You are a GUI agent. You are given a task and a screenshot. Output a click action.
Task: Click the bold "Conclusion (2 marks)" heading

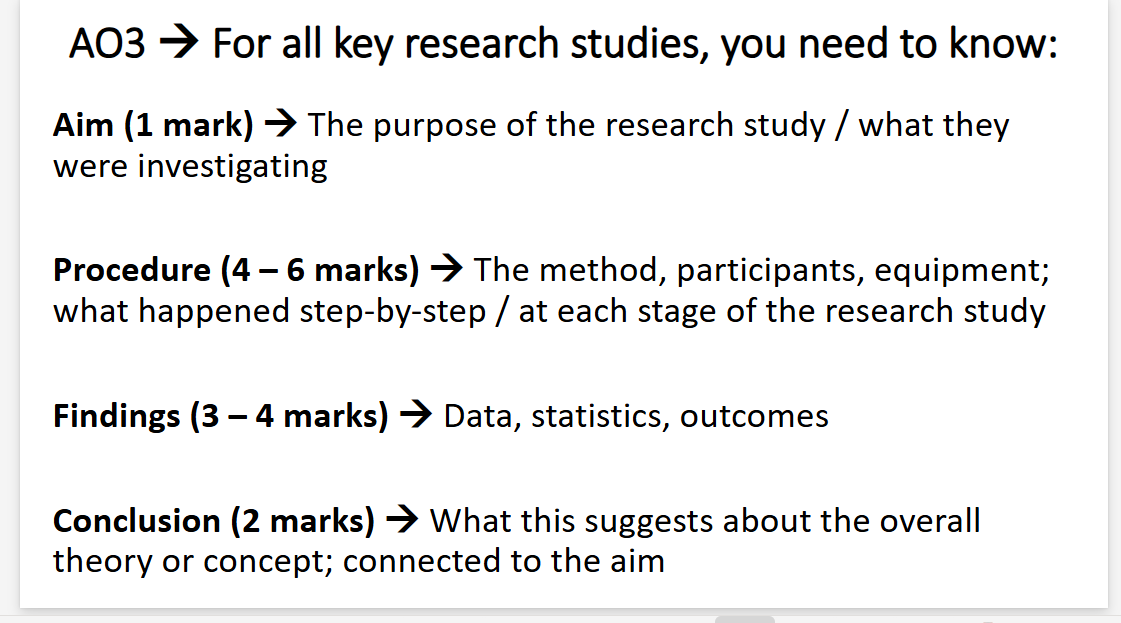(214, 521)
